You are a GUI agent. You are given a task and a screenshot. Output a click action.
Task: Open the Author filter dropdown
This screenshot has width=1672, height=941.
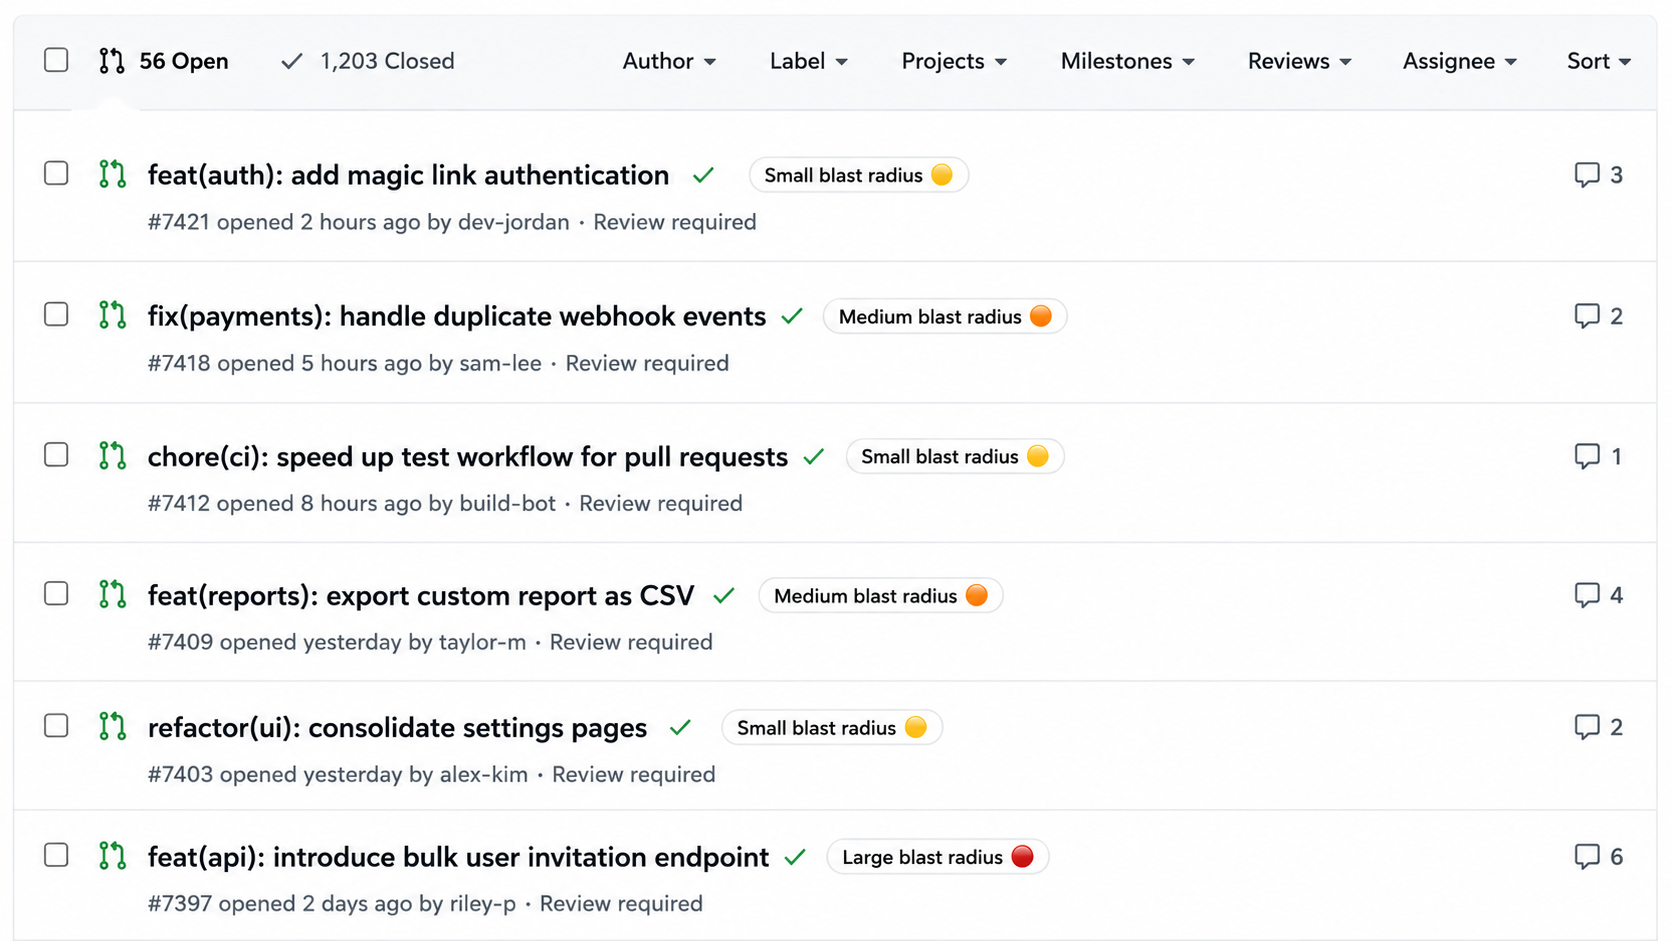coord(669,61)
